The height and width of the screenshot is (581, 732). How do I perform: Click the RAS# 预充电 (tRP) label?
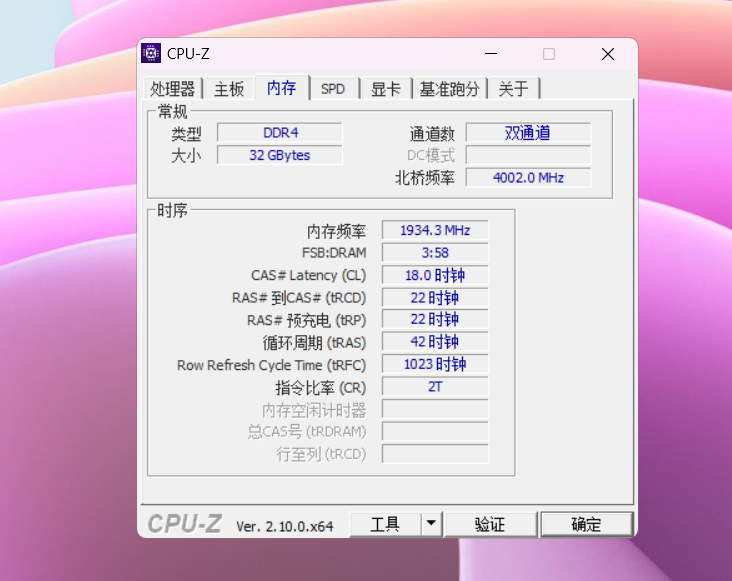[307, 321]
